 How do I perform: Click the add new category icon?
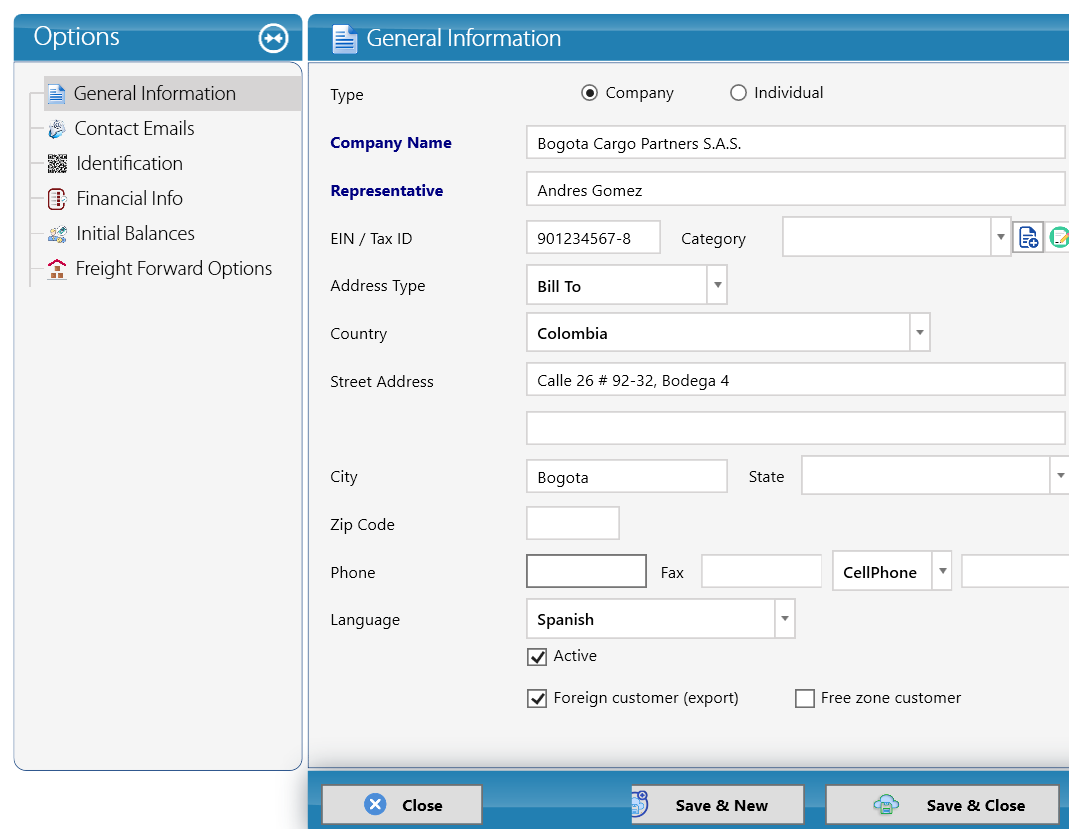1028,237
